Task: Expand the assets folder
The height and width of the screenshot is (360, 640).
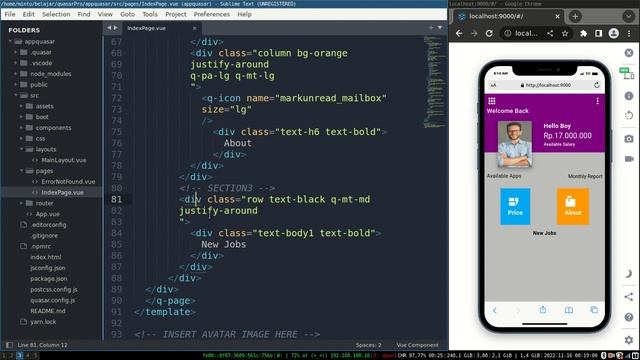Action: pos(21,106)
